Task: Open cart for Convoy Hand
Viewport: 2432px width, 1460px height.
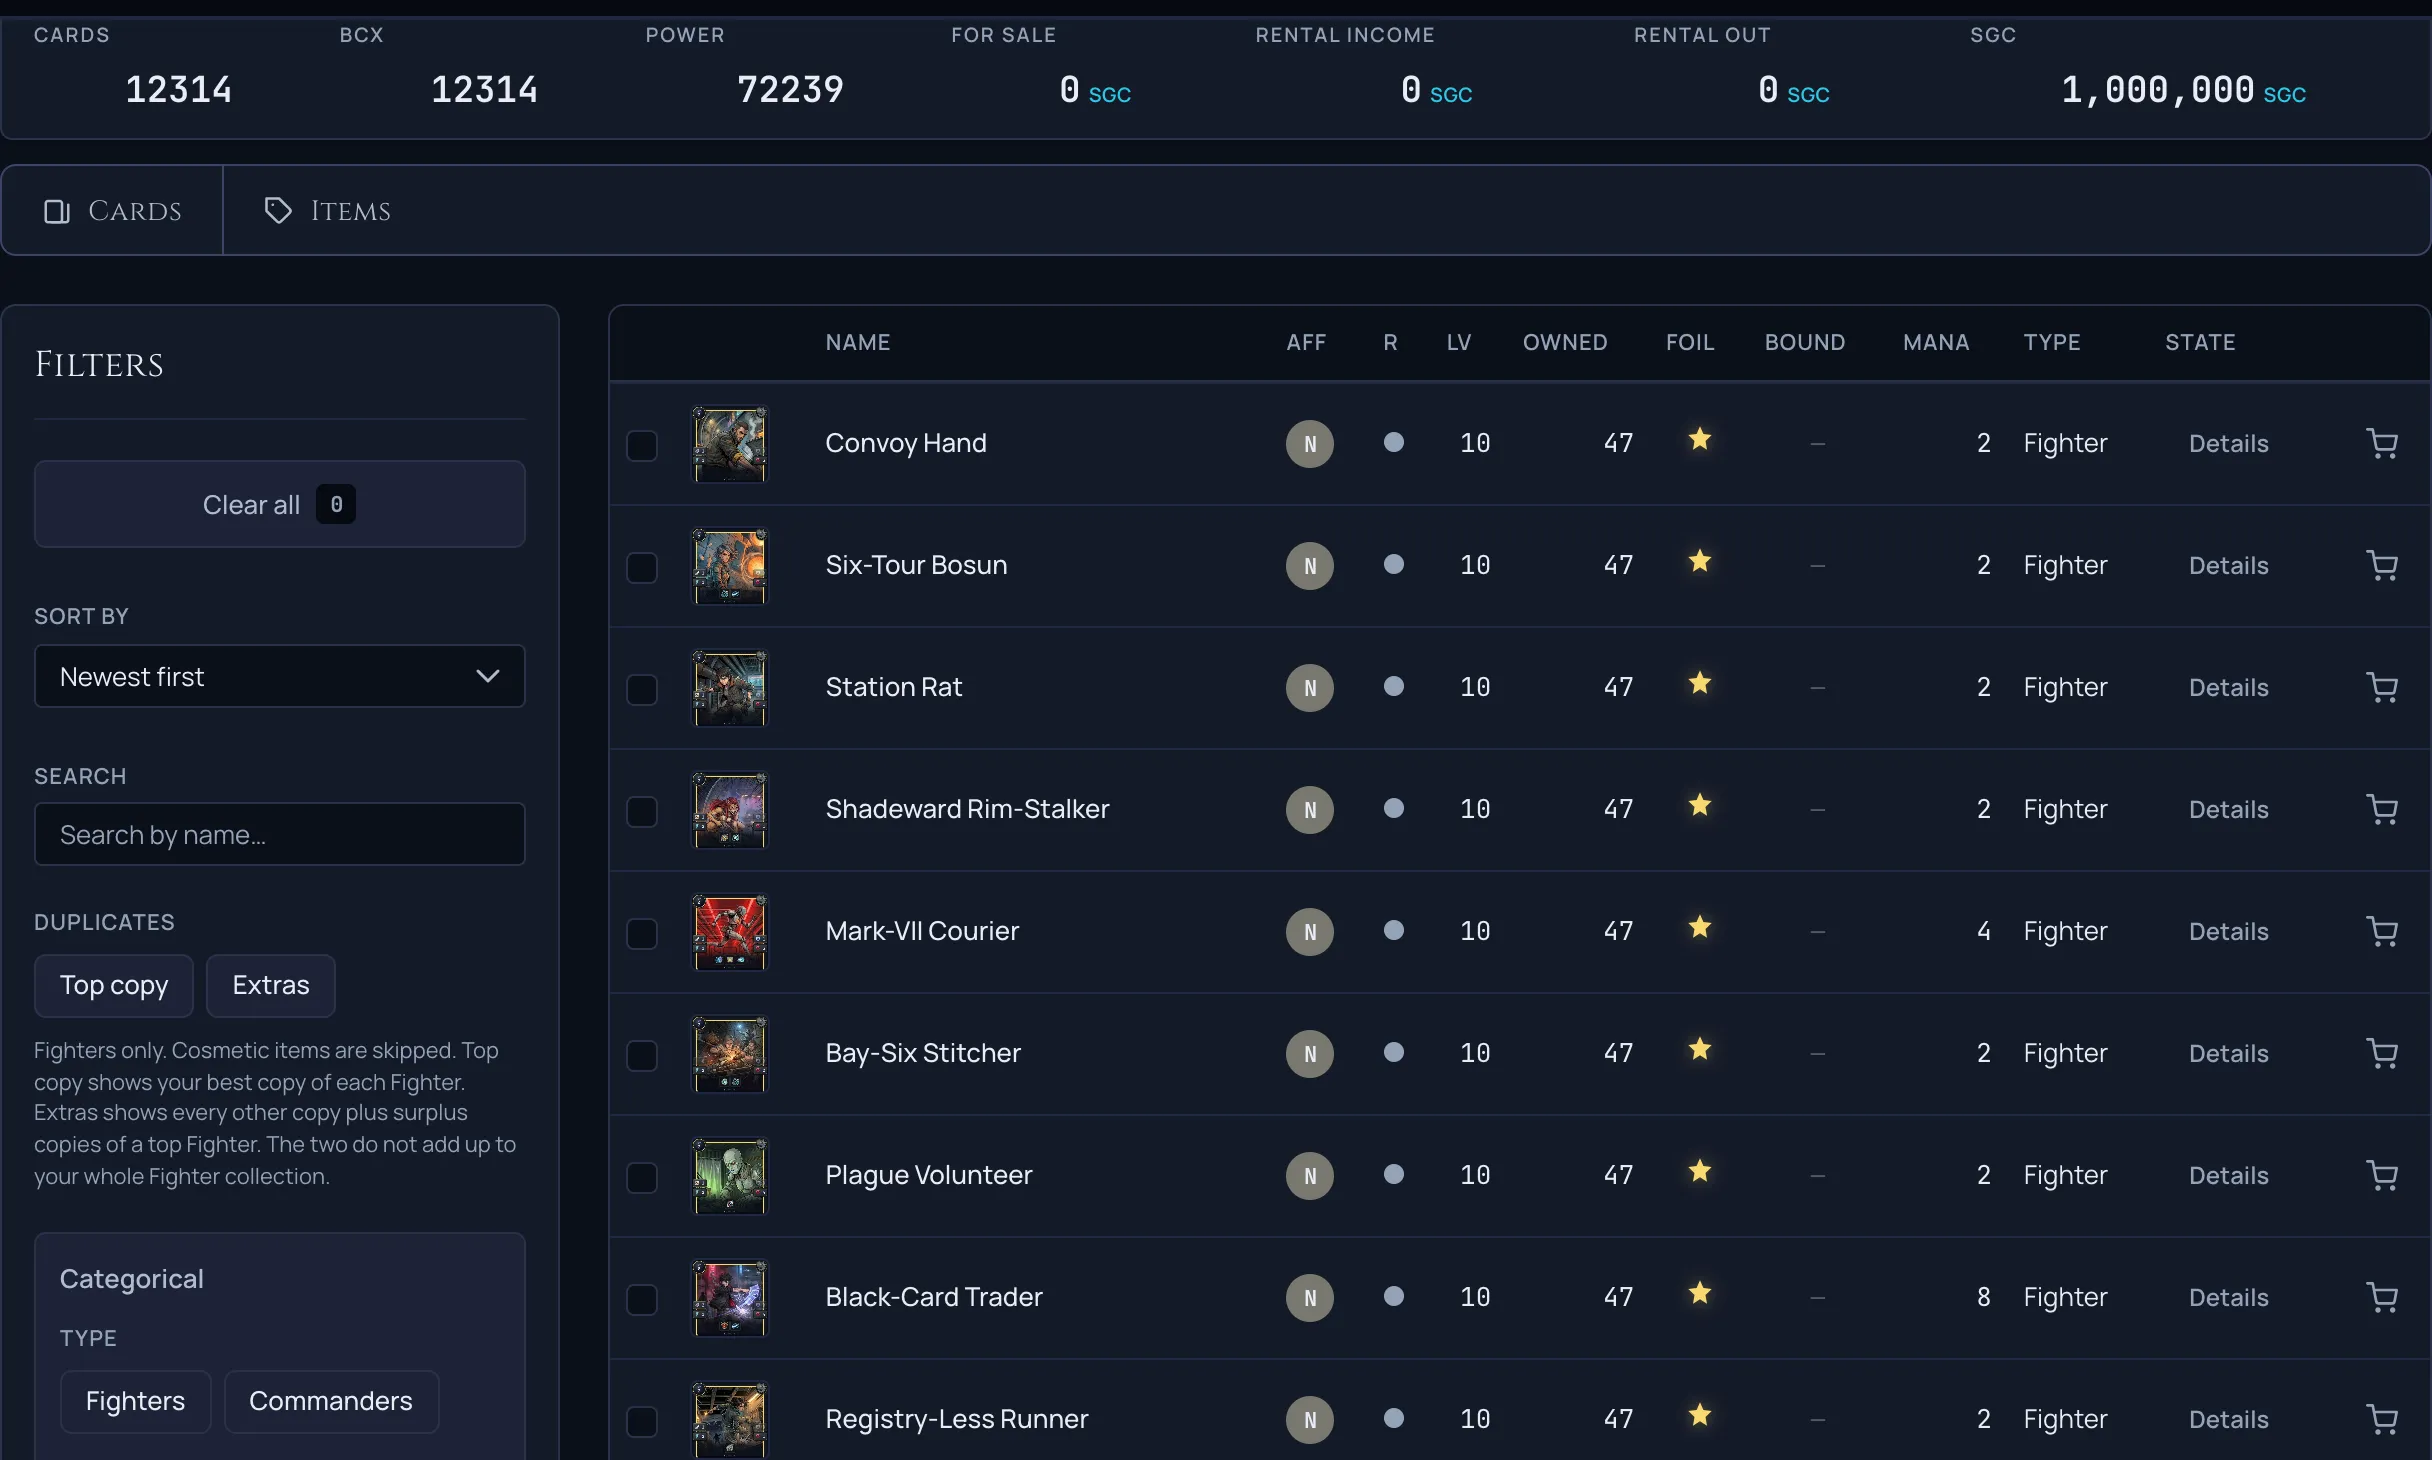Action: click(2382, 443)
